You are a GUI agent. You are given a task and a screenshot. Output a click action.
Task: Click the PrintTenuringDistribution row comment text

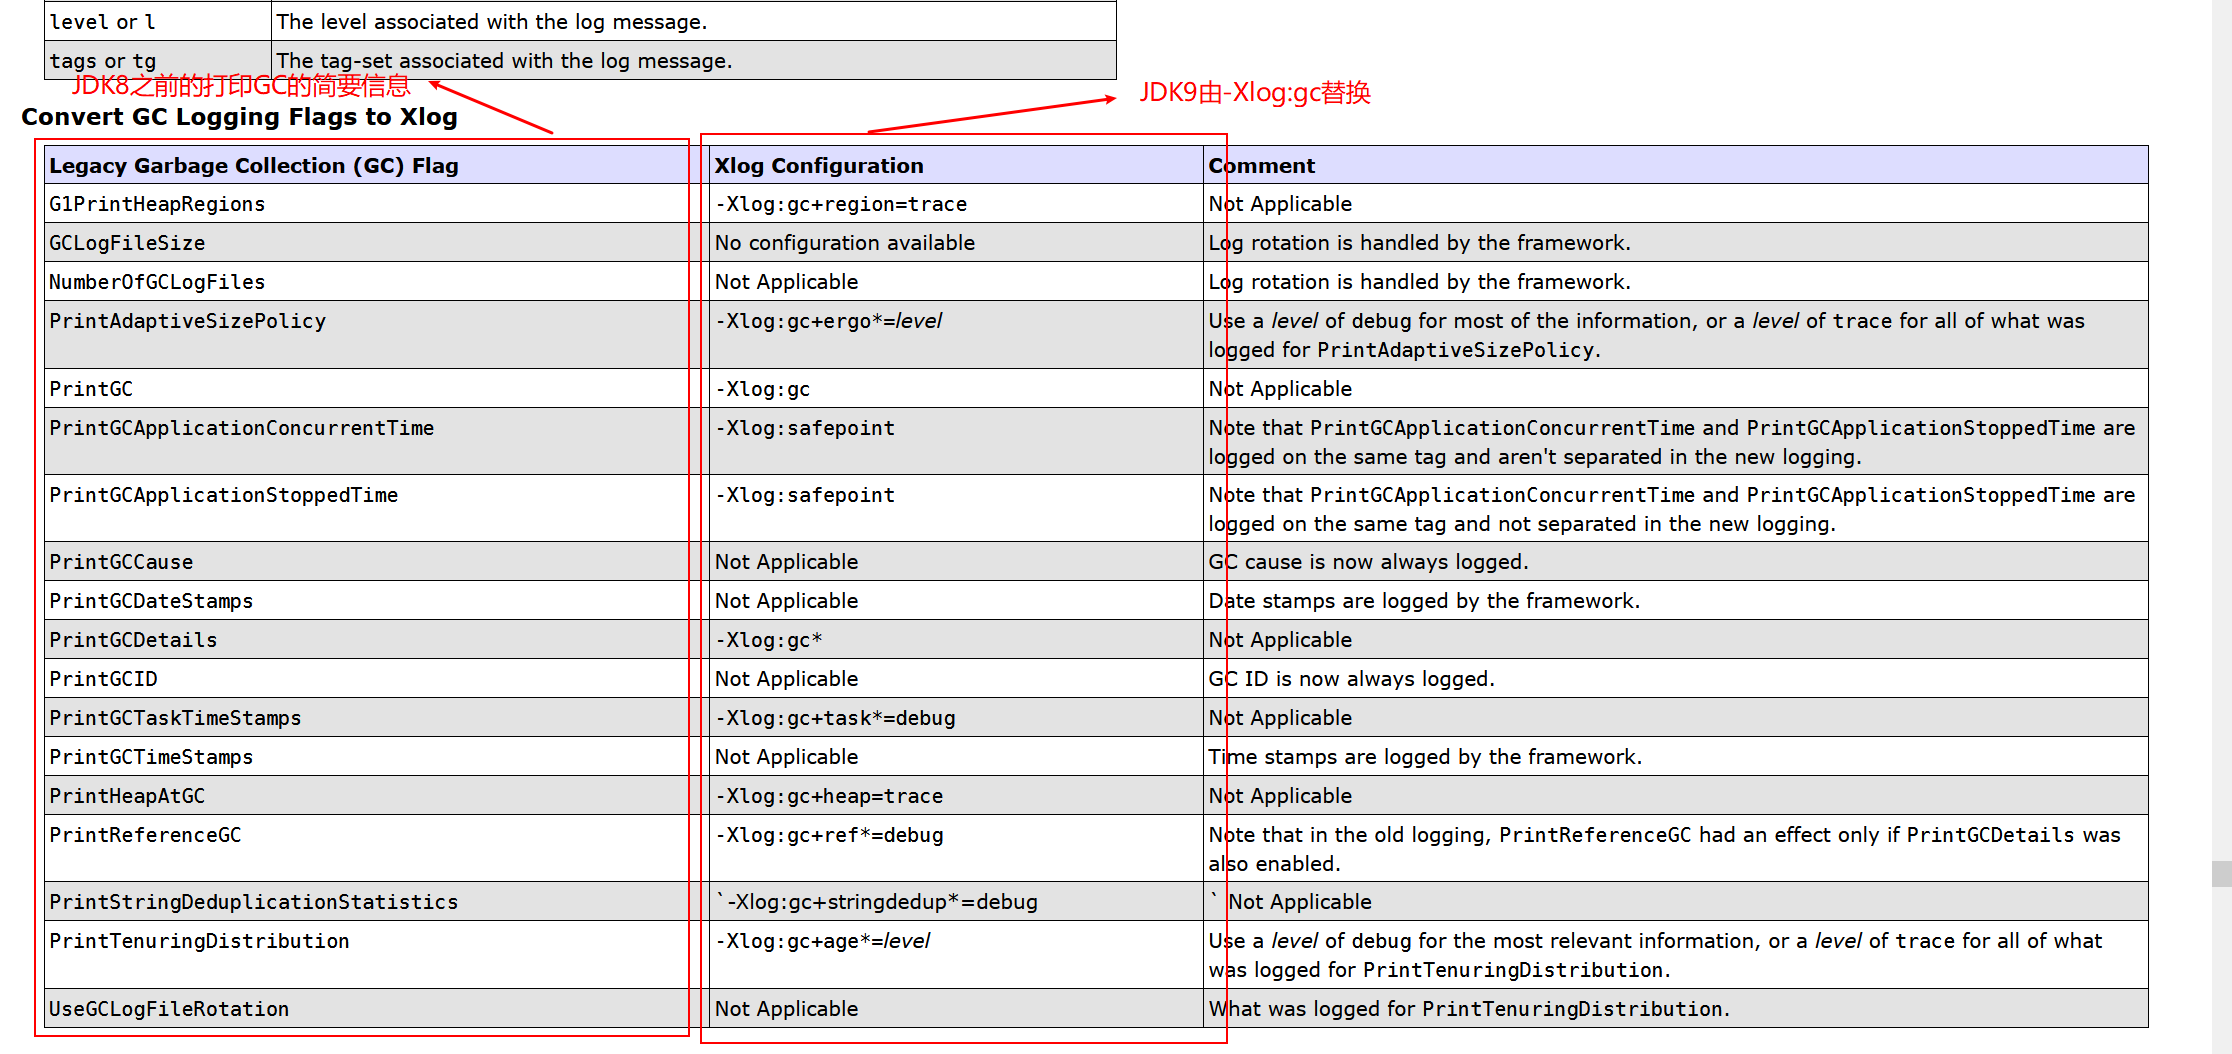[x=1655, y=955]
